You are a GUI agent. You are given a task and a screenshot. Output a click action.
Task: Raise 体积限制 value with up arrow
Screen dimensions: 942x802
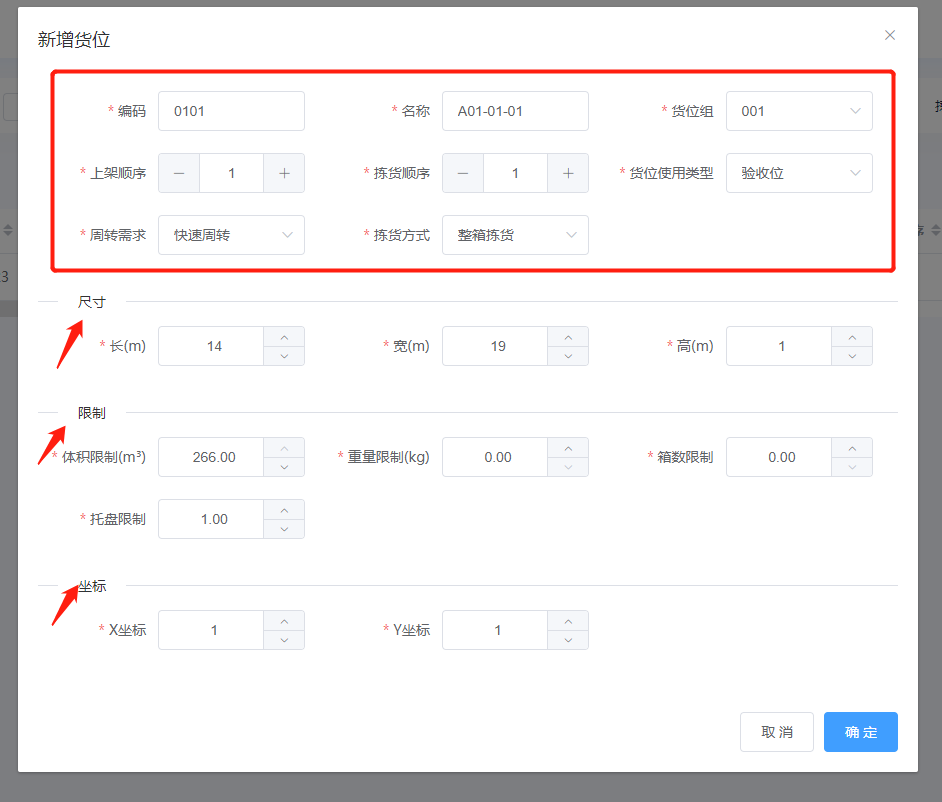coord(284,448)
